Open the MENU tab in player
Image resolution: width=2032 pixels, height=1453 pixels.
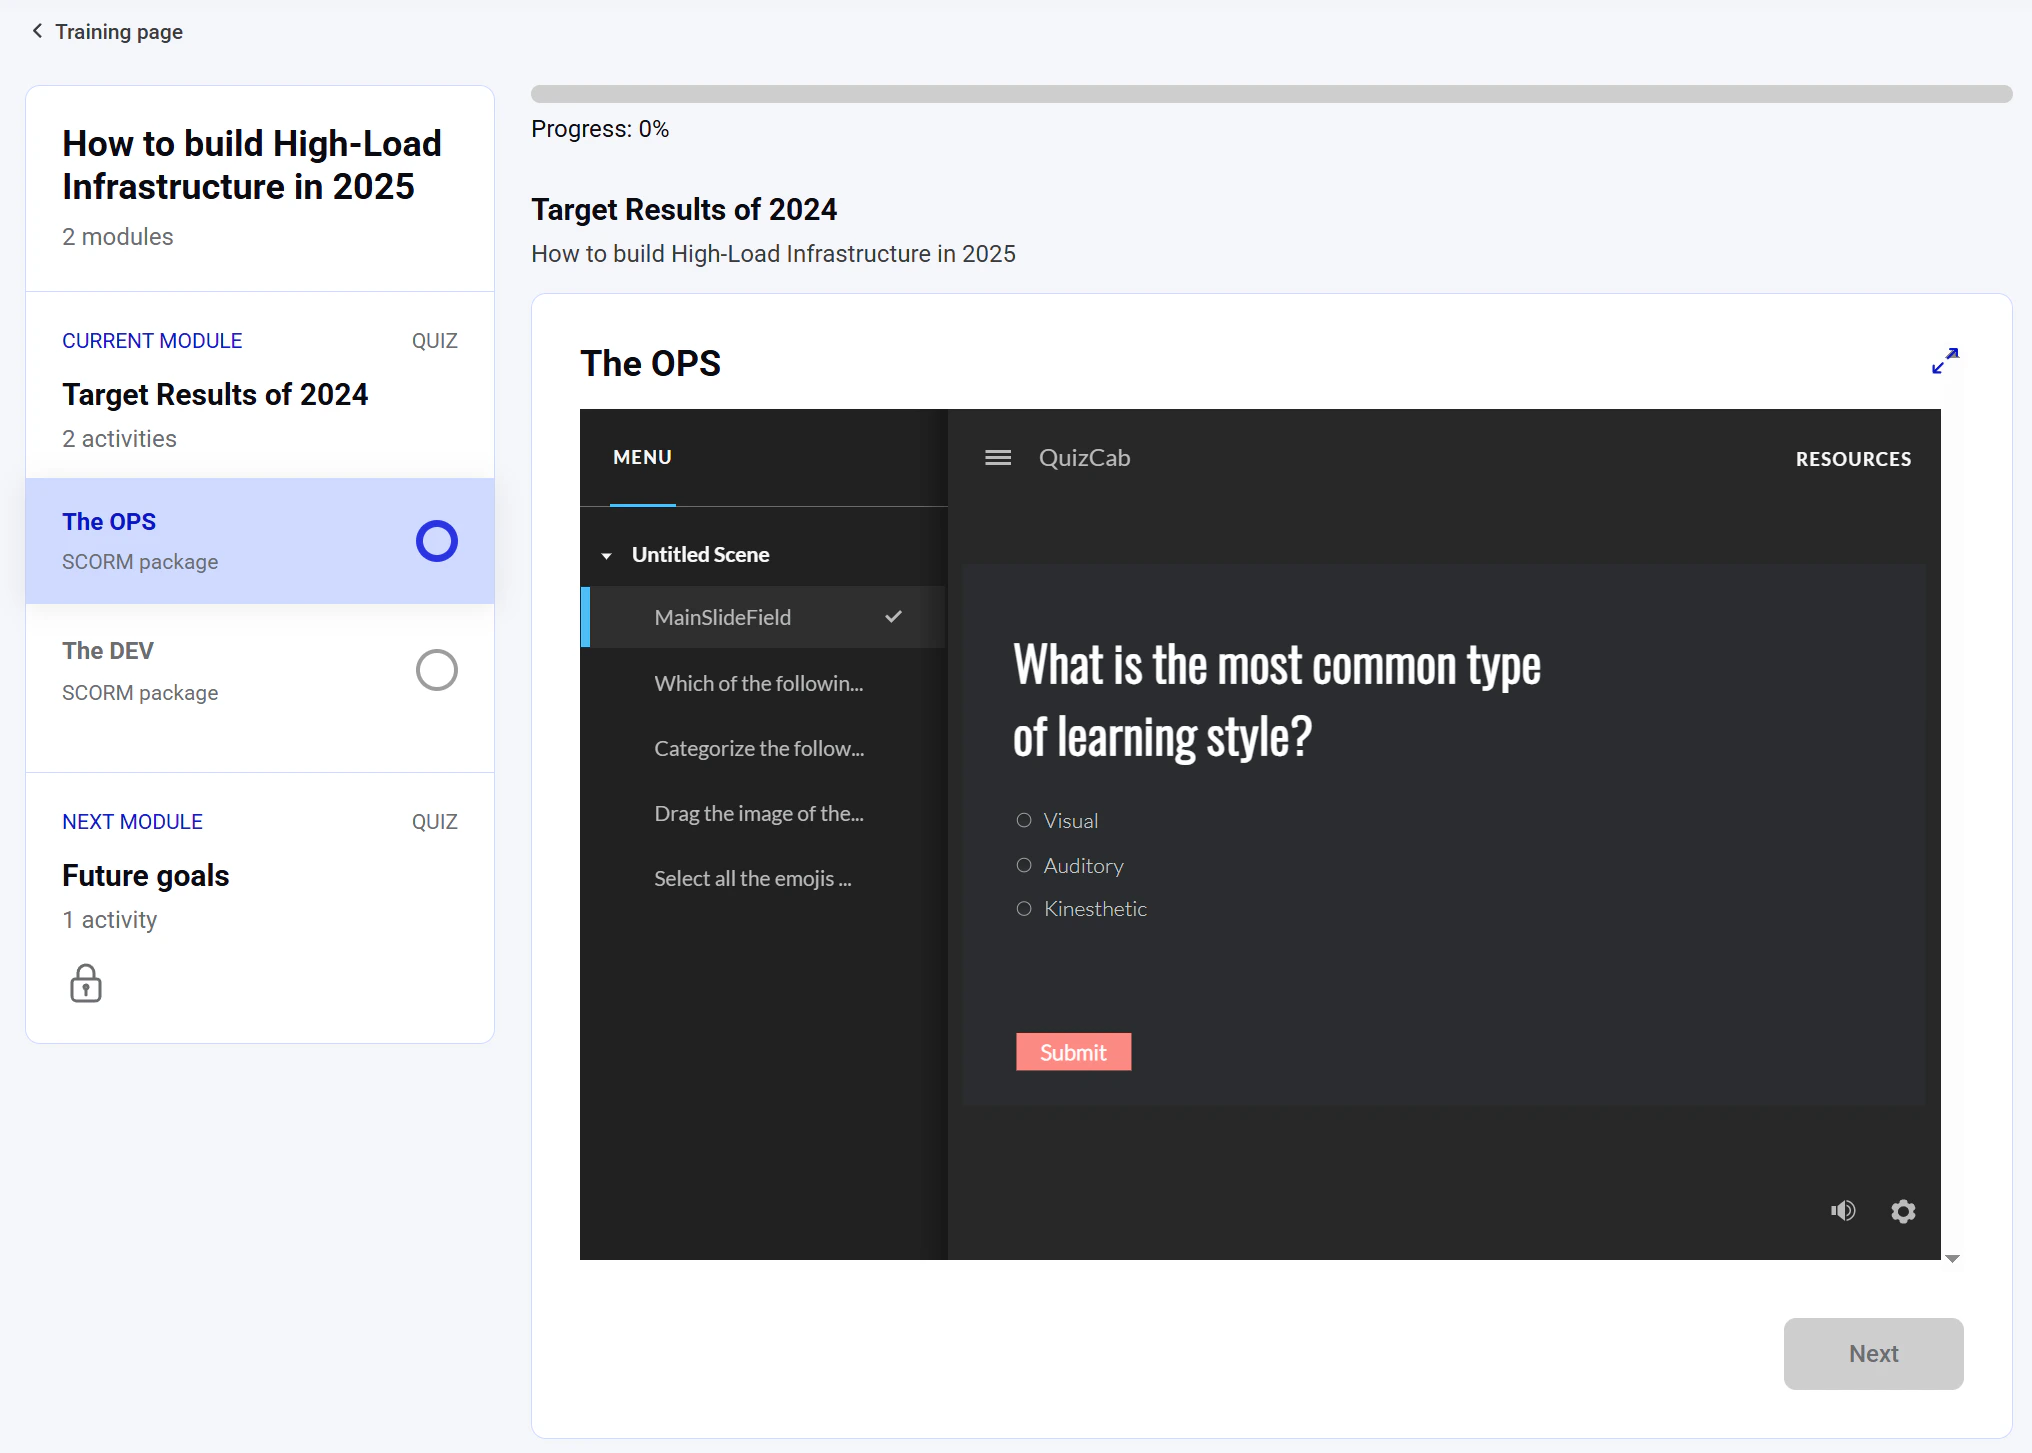tap(642, 457)
